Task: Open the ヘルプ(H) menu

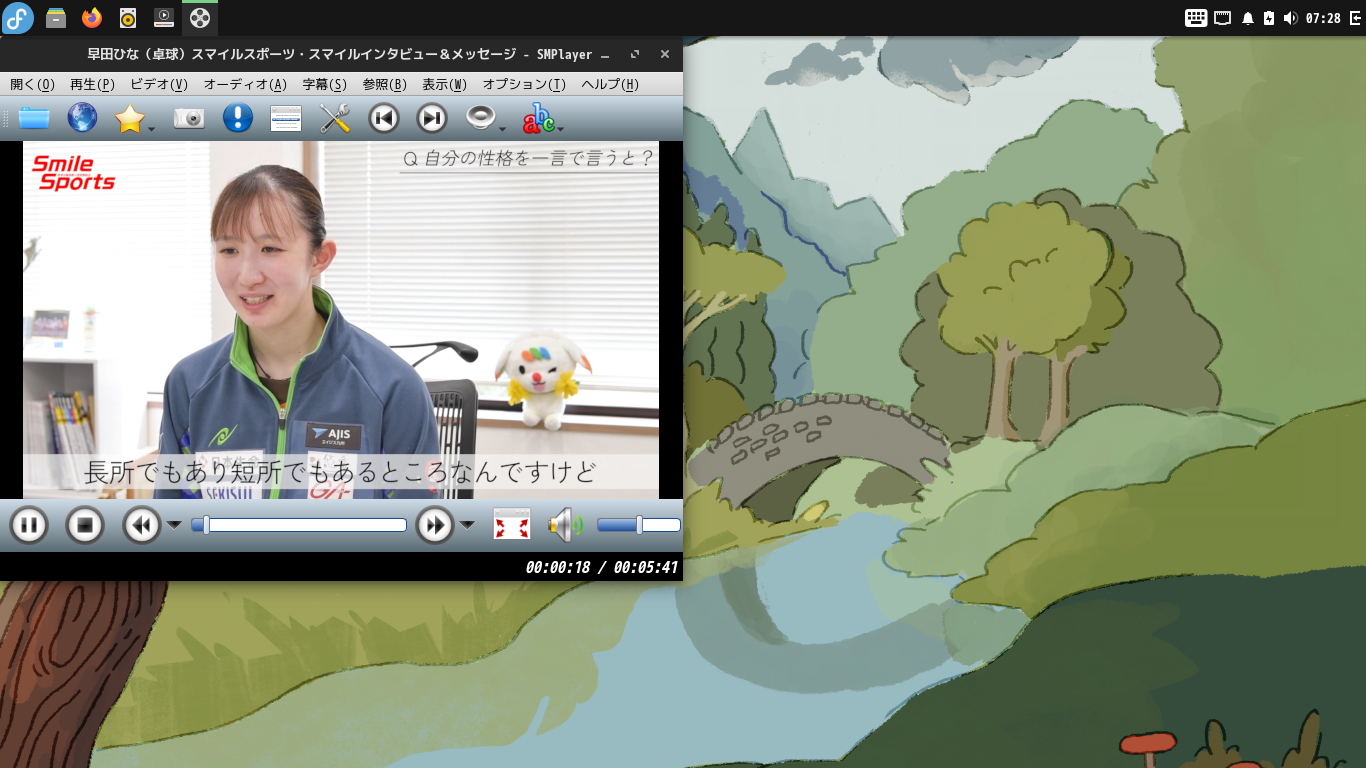Action: click(610, 85)
